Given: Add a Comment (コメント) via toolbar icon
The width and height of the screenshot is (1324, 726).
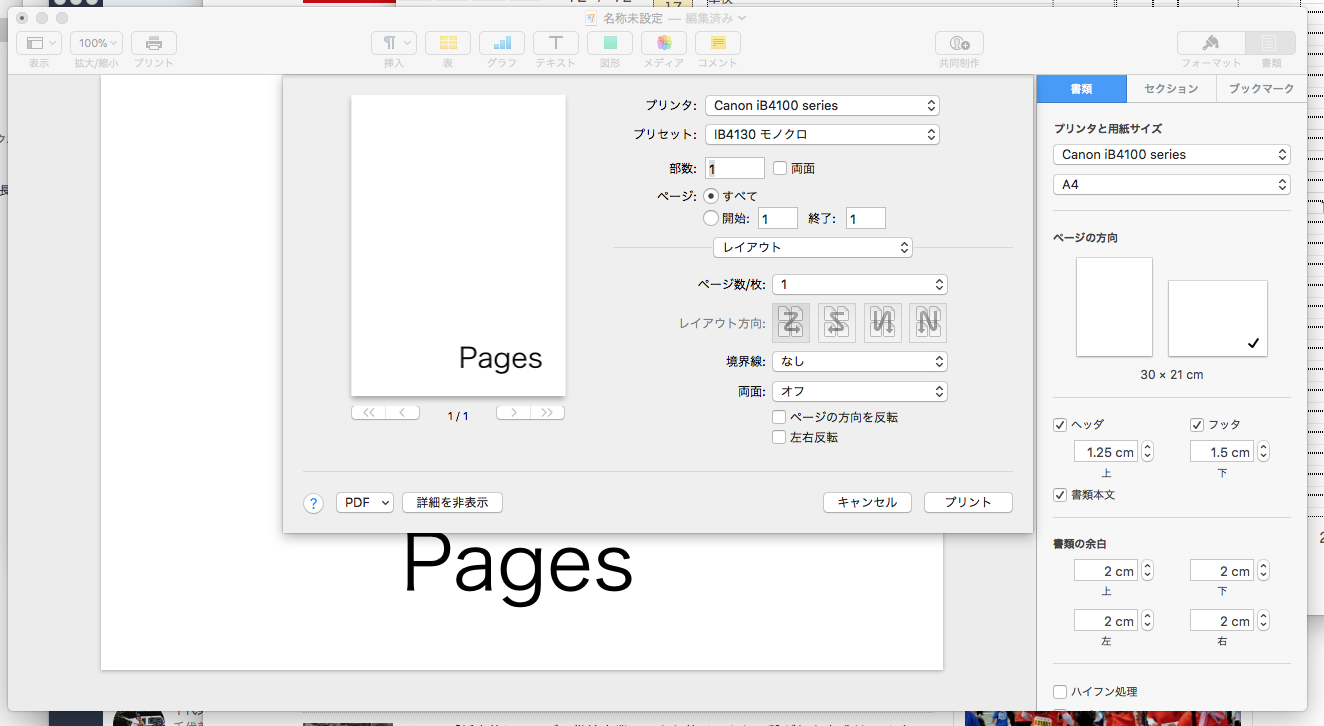Looking at the screenshot, I should (x=717, y=43).
